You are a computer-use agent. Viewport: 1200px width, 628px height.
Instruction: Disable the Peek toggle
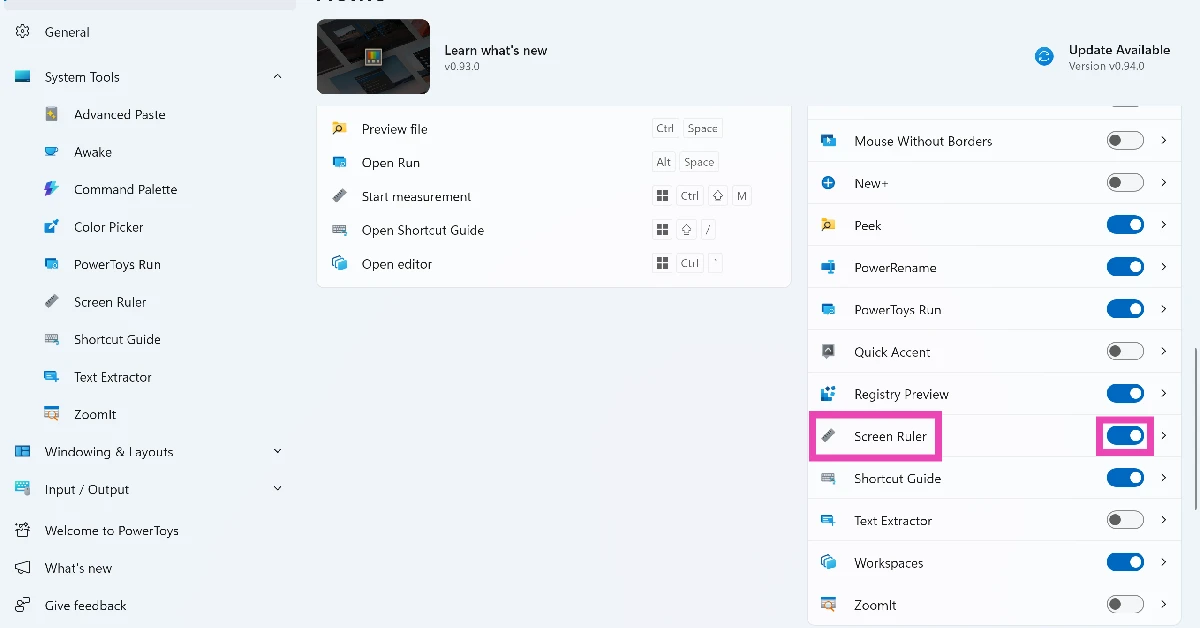point(1125,225)
